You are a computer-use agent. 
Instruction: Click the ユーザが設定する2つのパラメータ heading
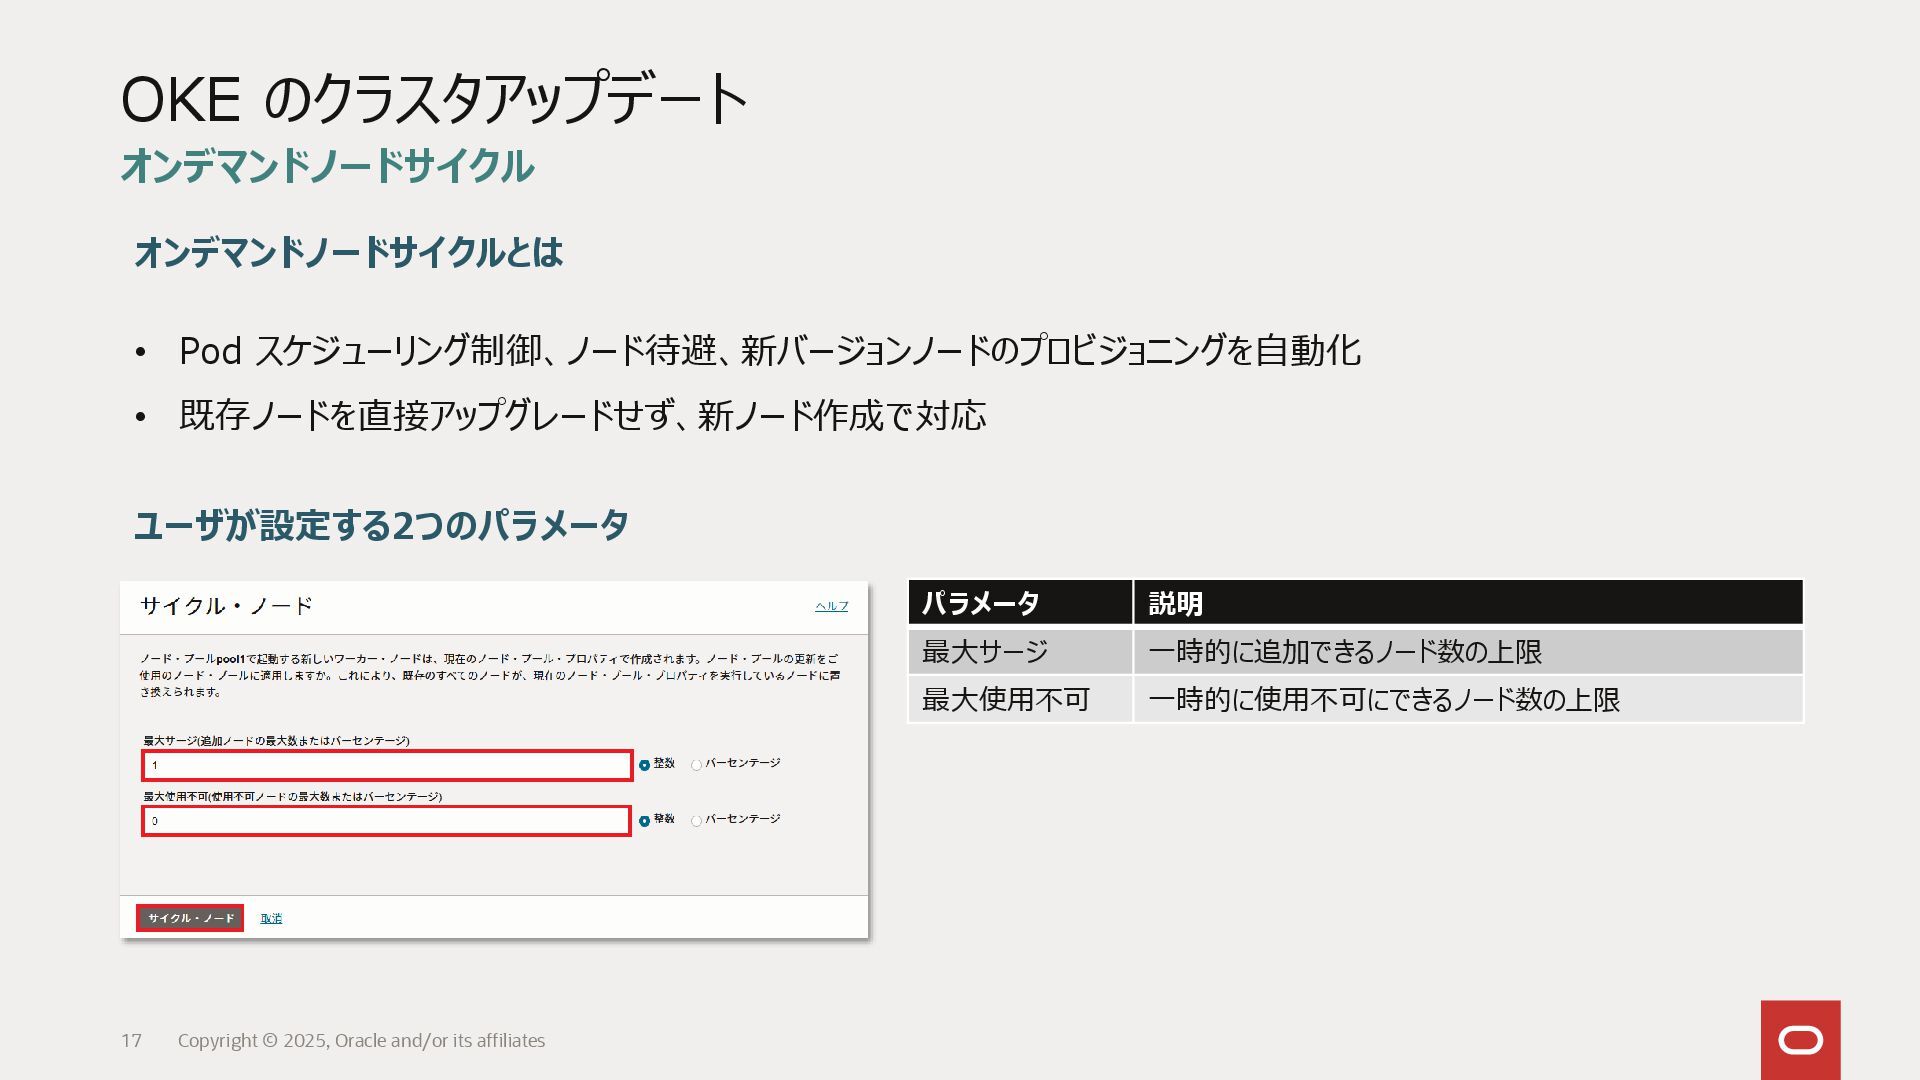tap(381, 525)
